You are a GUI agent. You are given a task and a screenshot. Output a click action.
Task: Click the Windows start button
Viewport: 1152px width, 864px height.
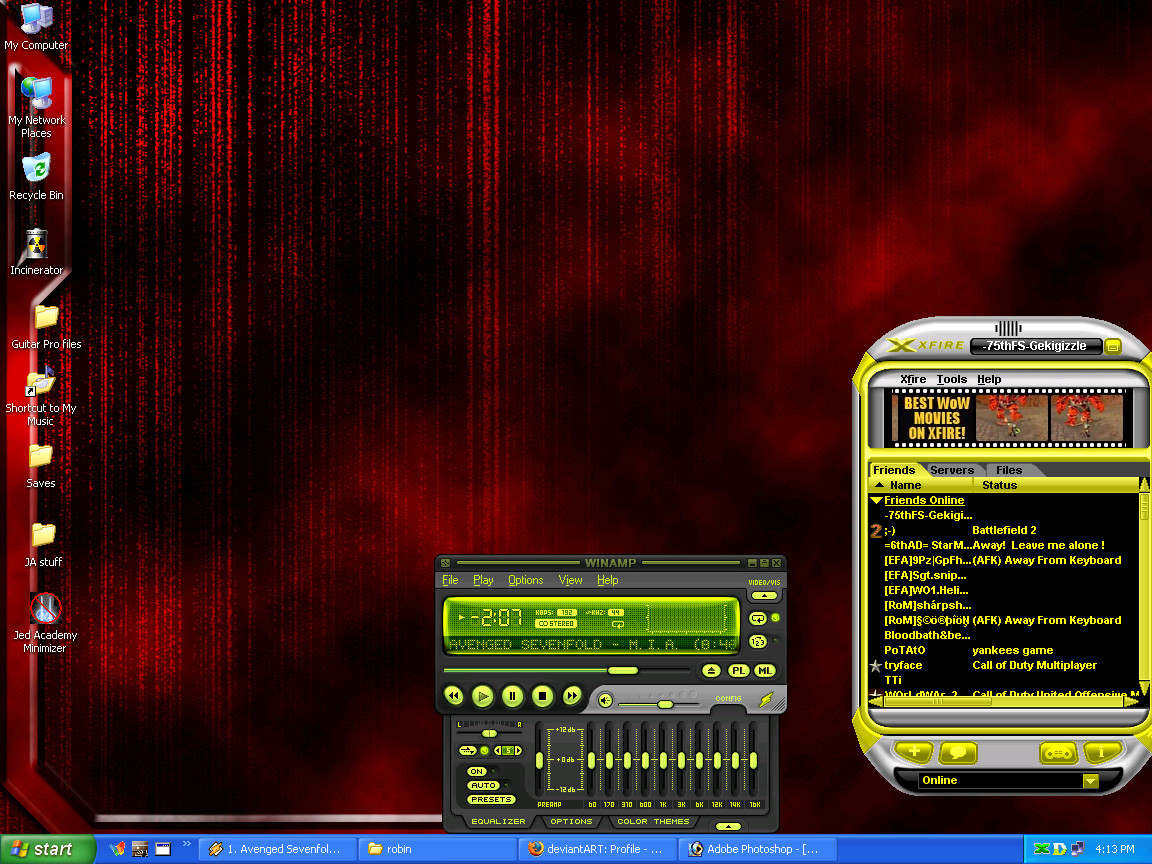[47, 849]
